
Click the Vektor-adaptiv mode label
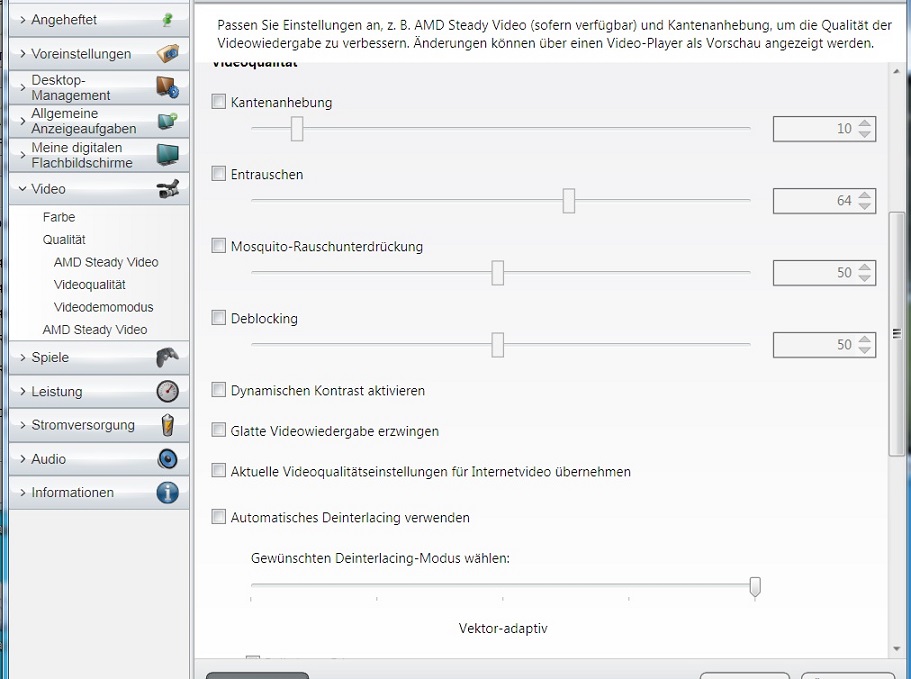503,628
